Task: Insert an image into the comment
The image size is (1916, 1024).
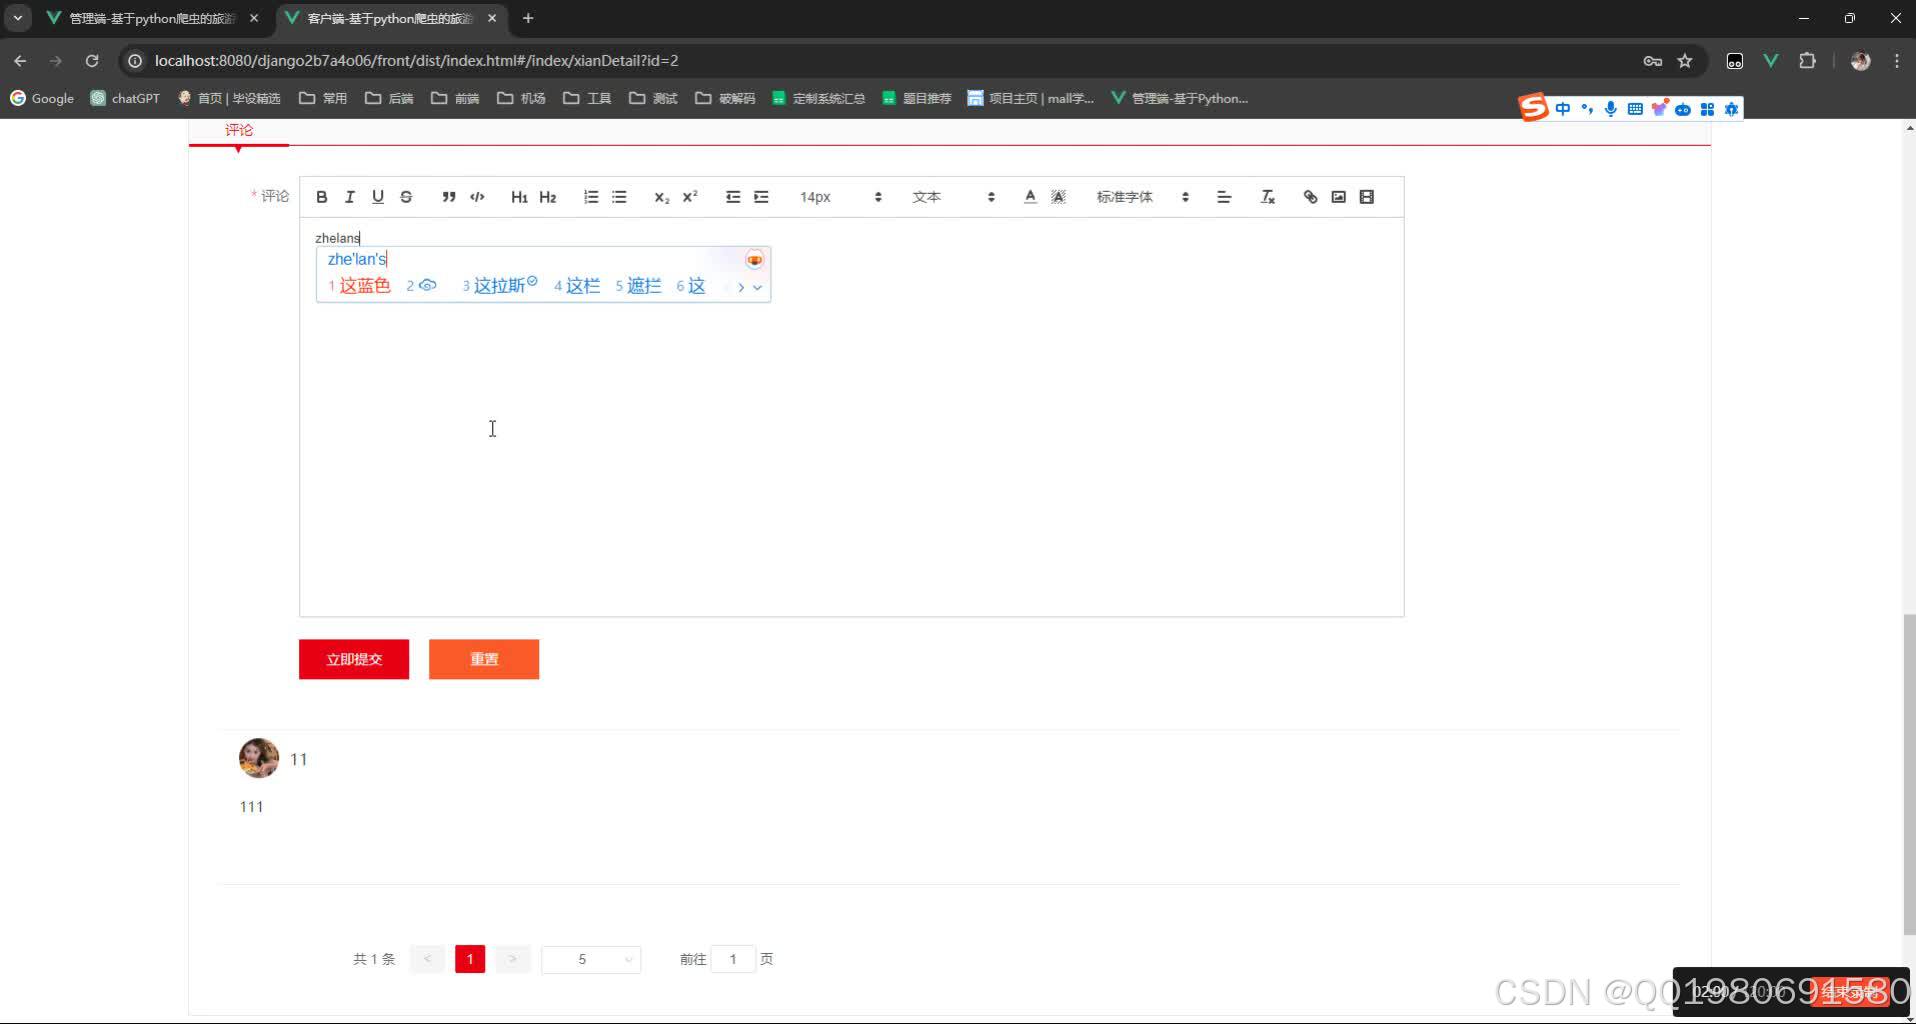Action: pos(1338,197)
